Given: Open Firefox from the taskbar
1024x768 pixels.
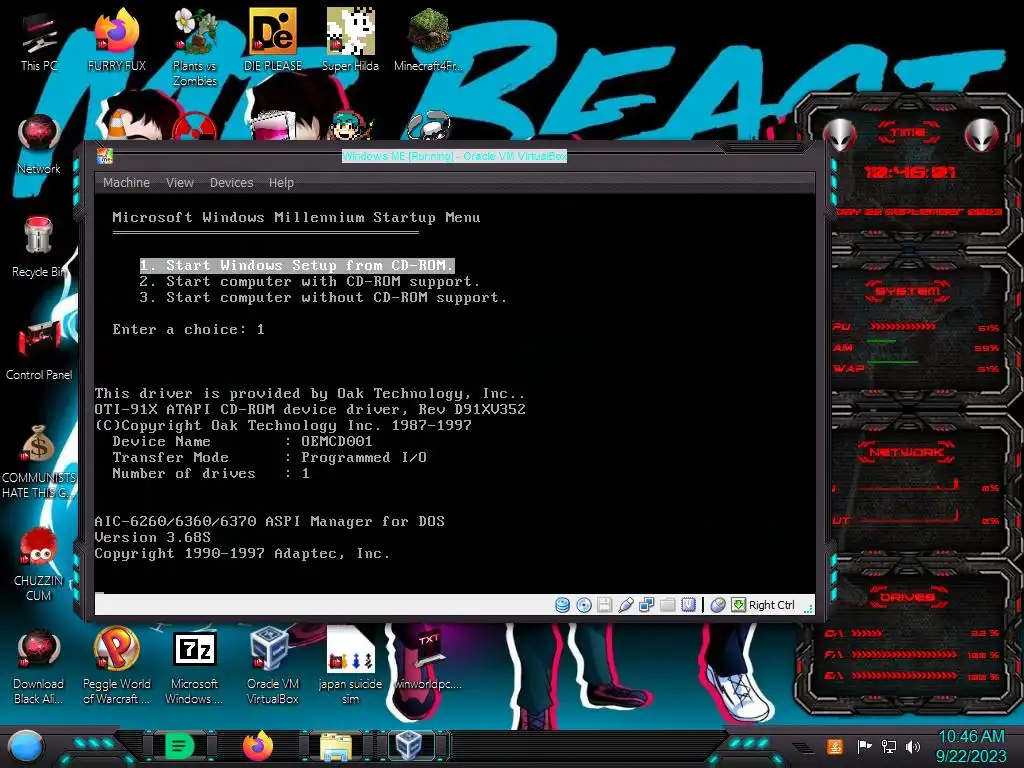Looking at the screenshot, I should coord(257,746).
